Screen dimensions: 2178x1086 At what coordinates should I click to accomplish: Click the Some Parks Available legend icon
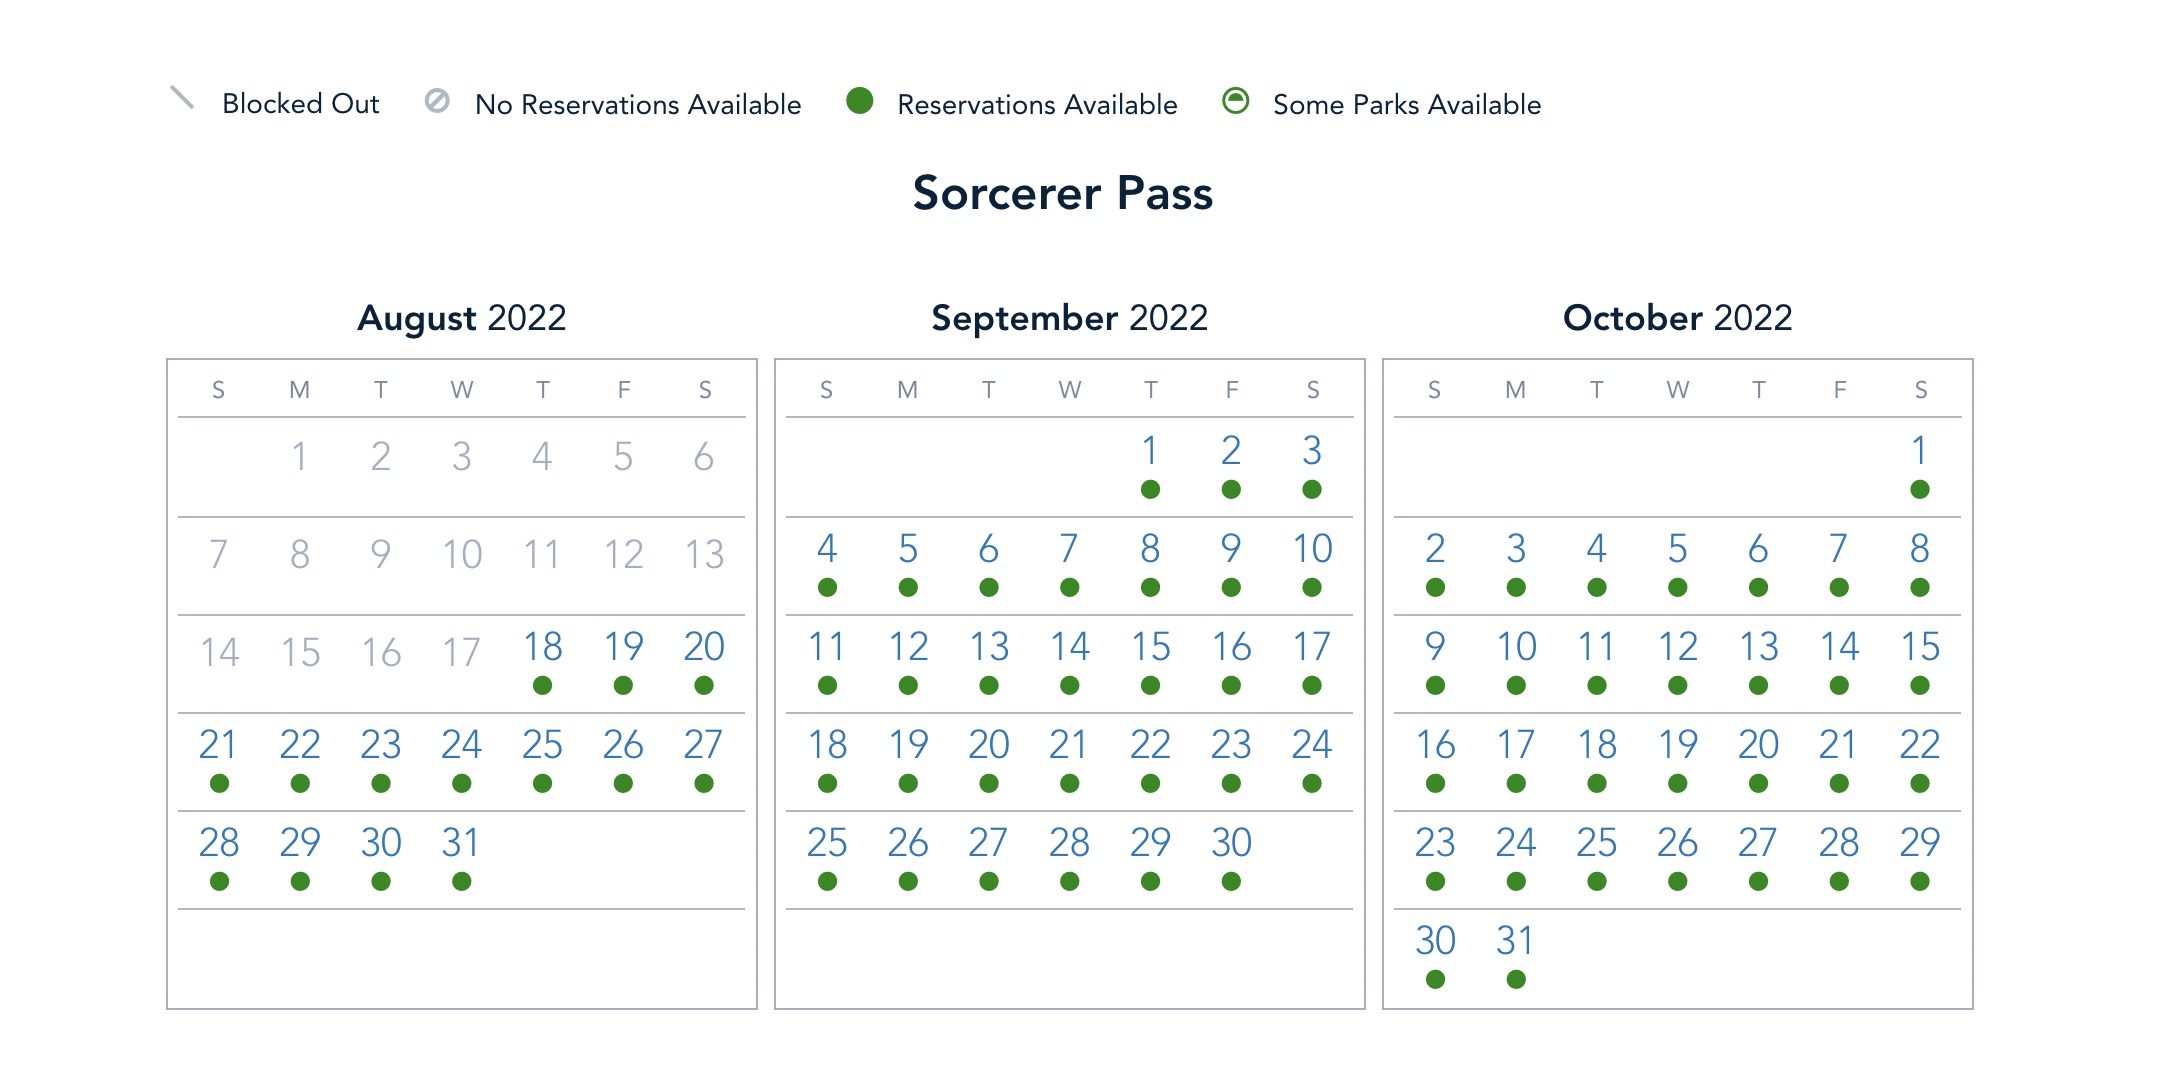coord(1236,101)
